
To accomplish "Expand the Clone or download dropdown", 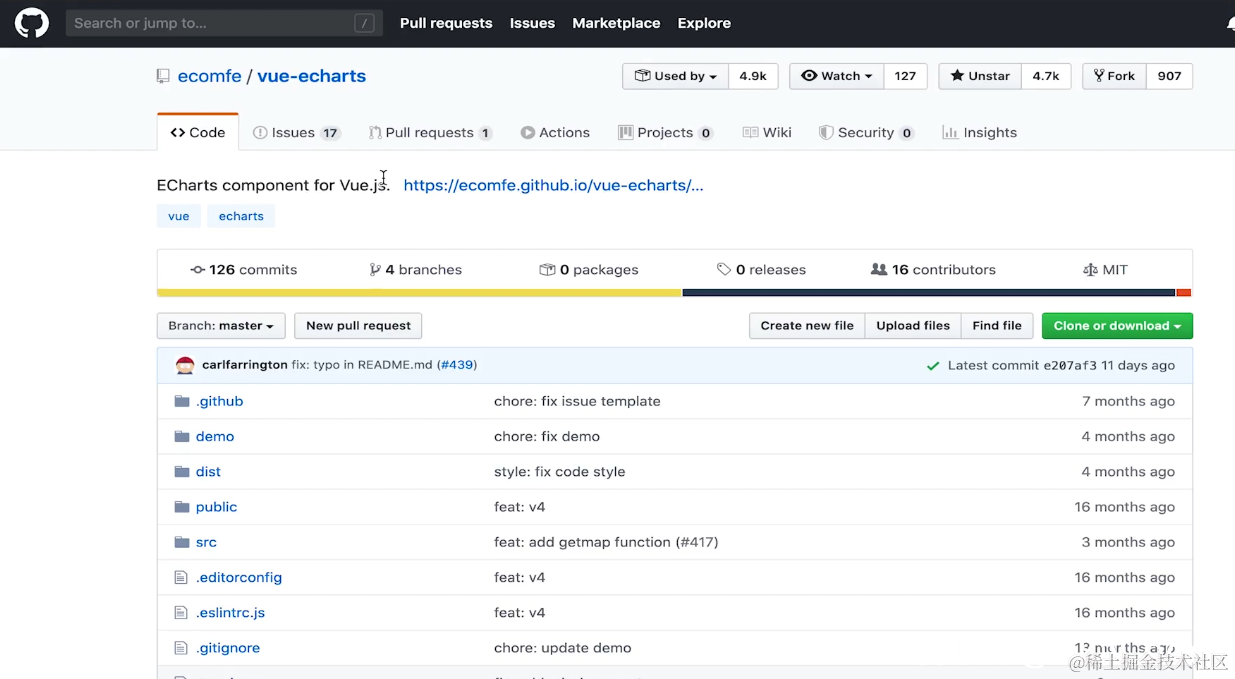I will click(x=1117, y=326).
